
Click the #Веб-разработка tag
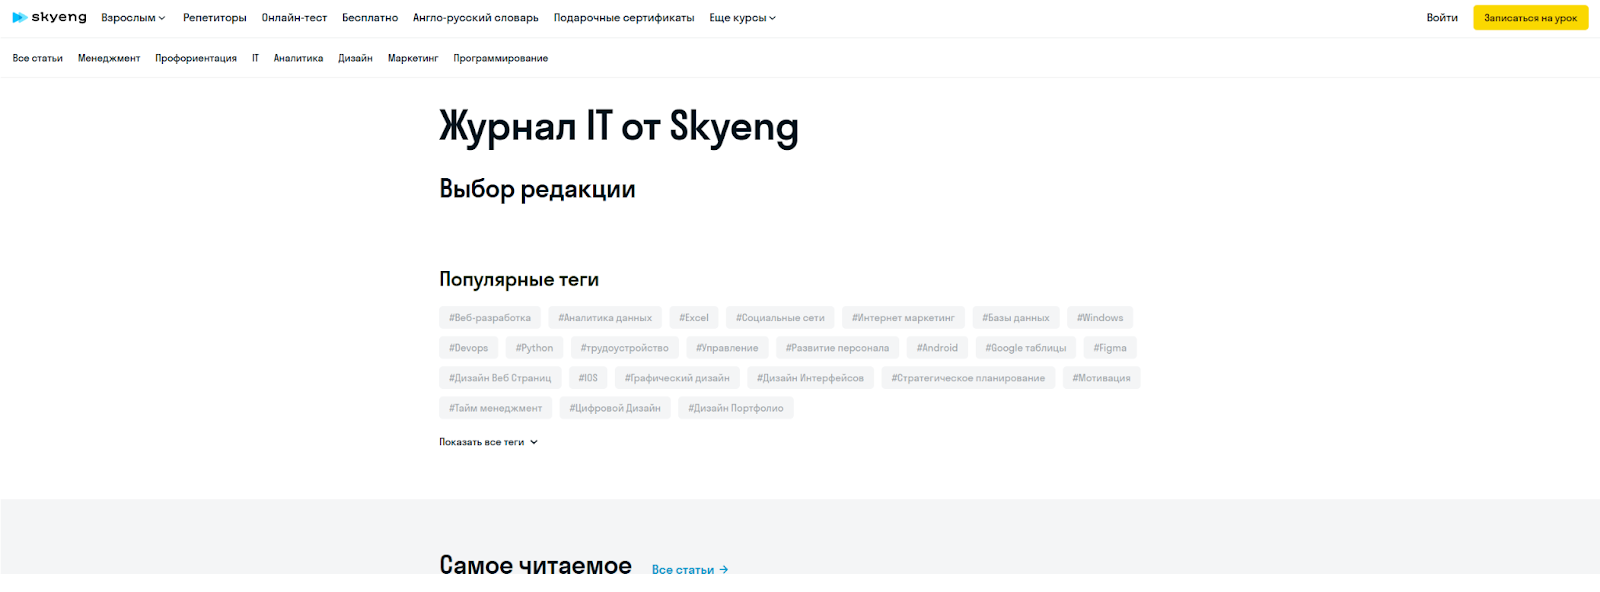(x=490, y=318)
